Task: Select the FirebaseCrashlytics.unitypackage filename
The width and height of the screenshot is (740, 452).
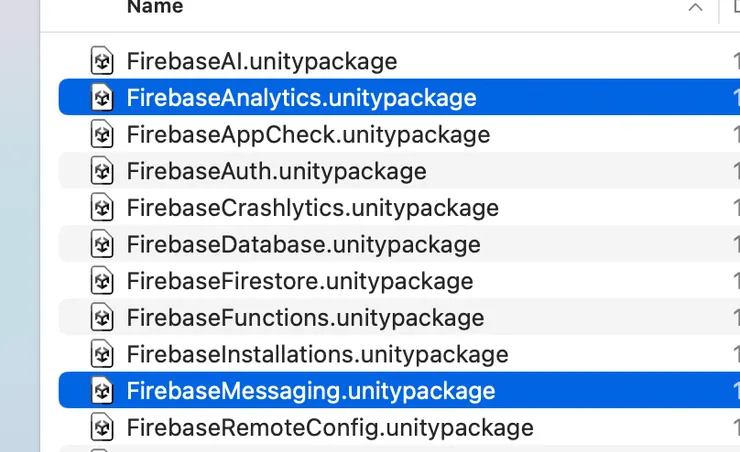Action: click(312, 208)
